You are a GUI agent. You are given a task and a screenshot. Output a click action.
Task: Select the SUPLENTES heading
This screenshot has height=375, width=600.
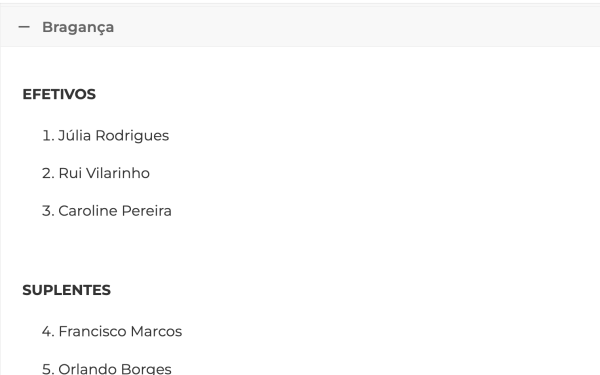tap(67, 290)
